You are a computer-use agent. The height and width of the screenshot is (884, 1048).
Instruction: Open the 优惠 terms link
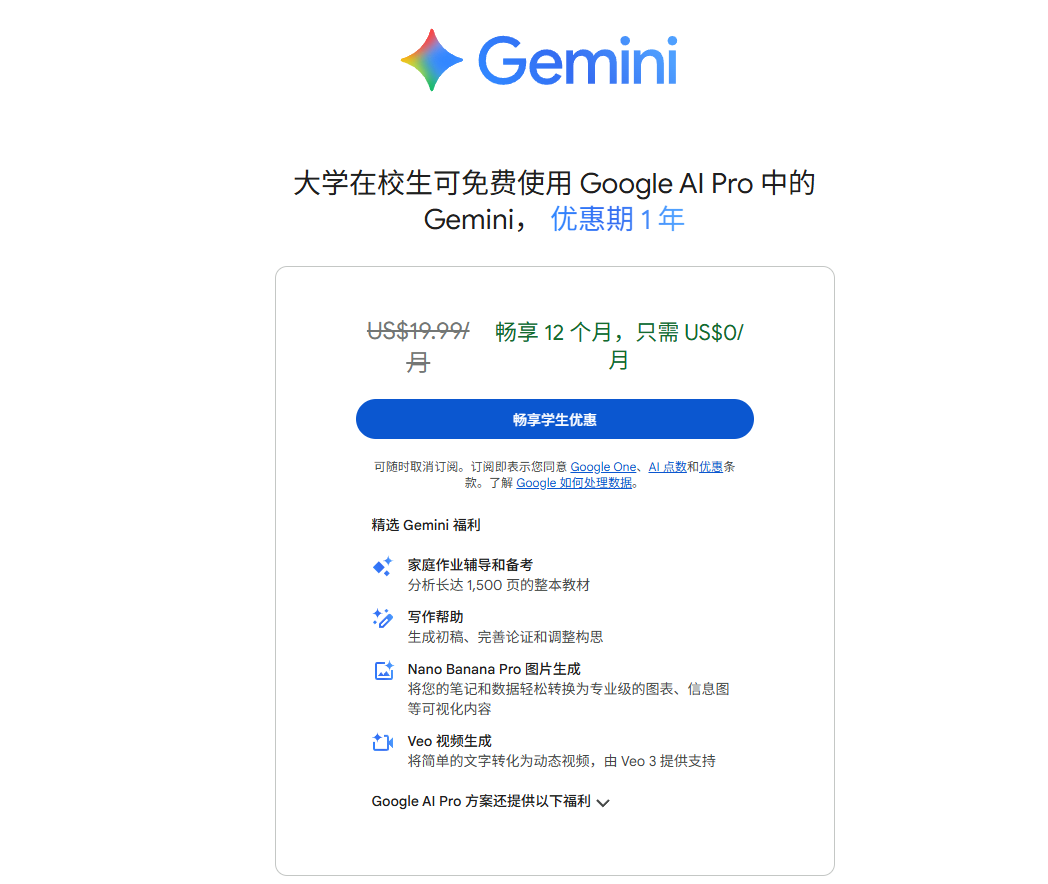(x=711, y=466)
